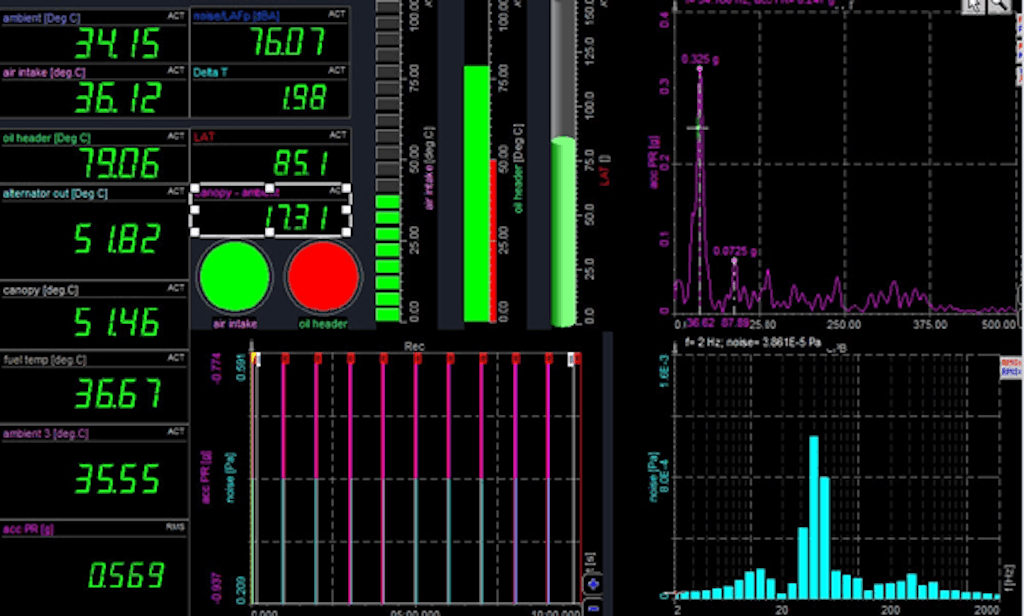
Task: Select the ambient 3 display reading 35.55
Action: click(94, 472)
